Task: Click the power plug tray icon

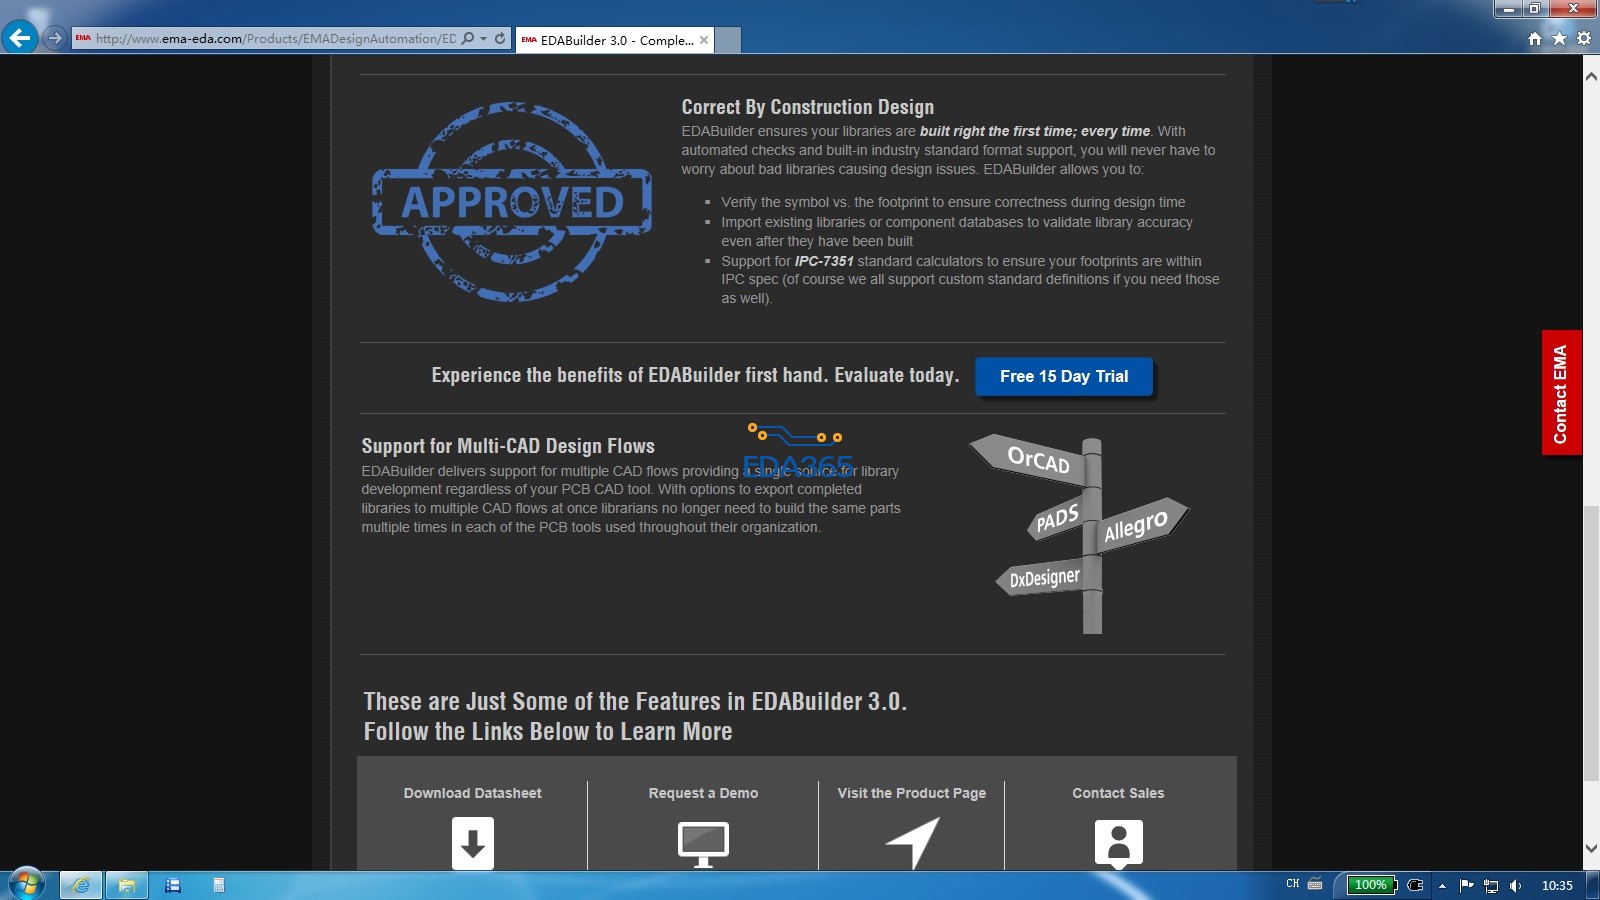Action: 1415,885
